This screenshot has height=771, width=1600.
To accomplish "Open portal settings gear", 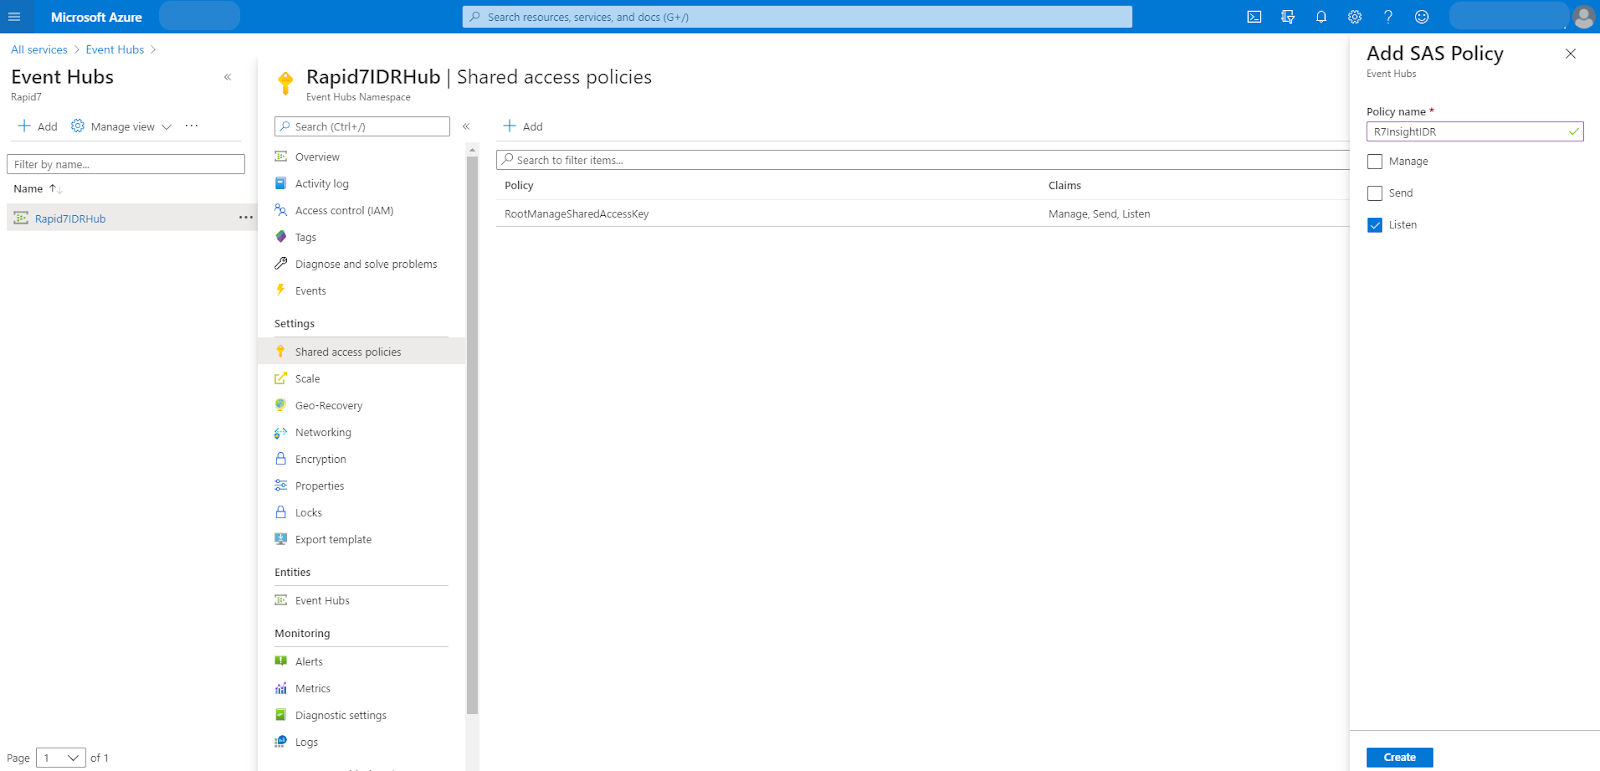I will 1355,17.
